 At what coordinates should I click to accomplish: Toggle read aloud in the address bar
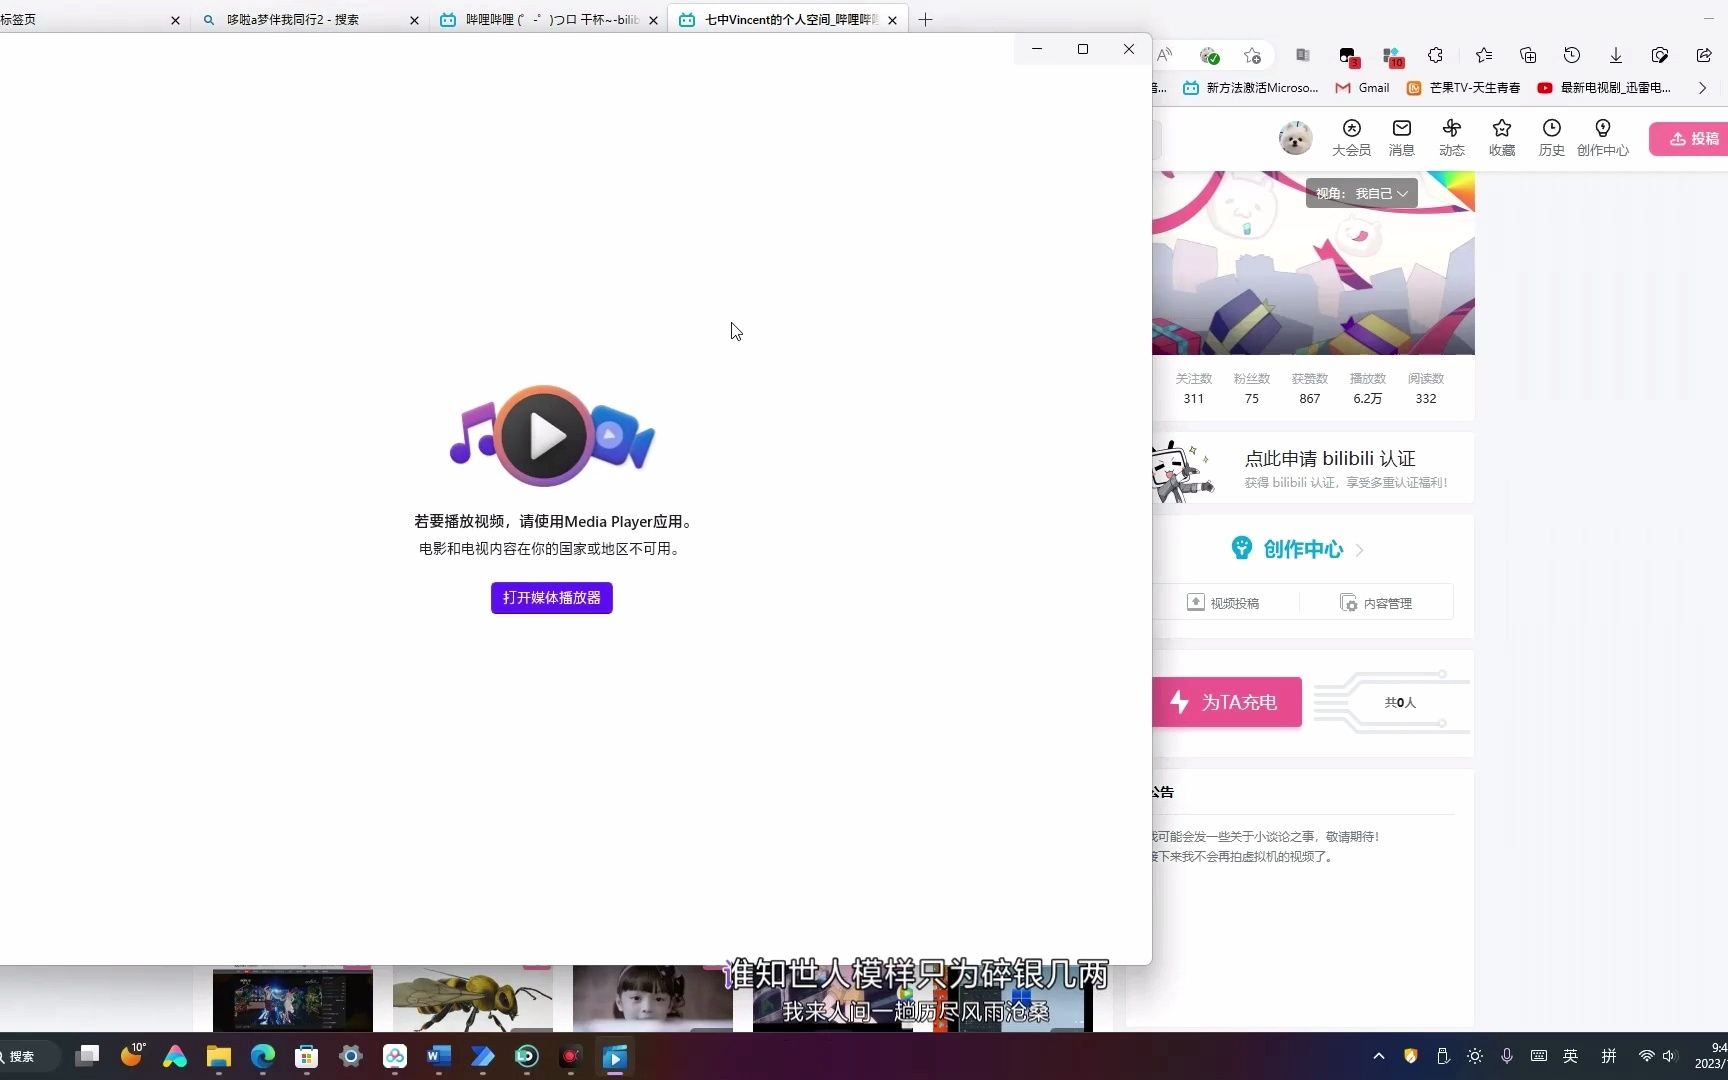click(x=1164, y=55)
